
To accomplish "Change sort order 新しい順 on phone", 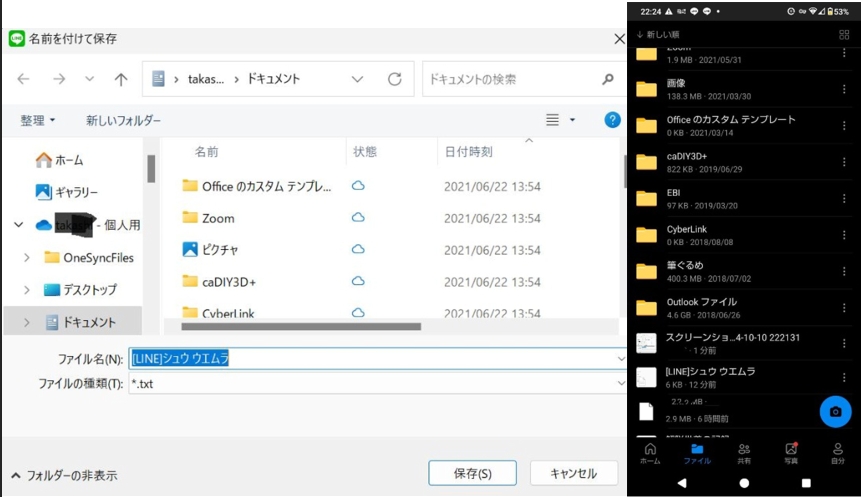I will (658, 35).
